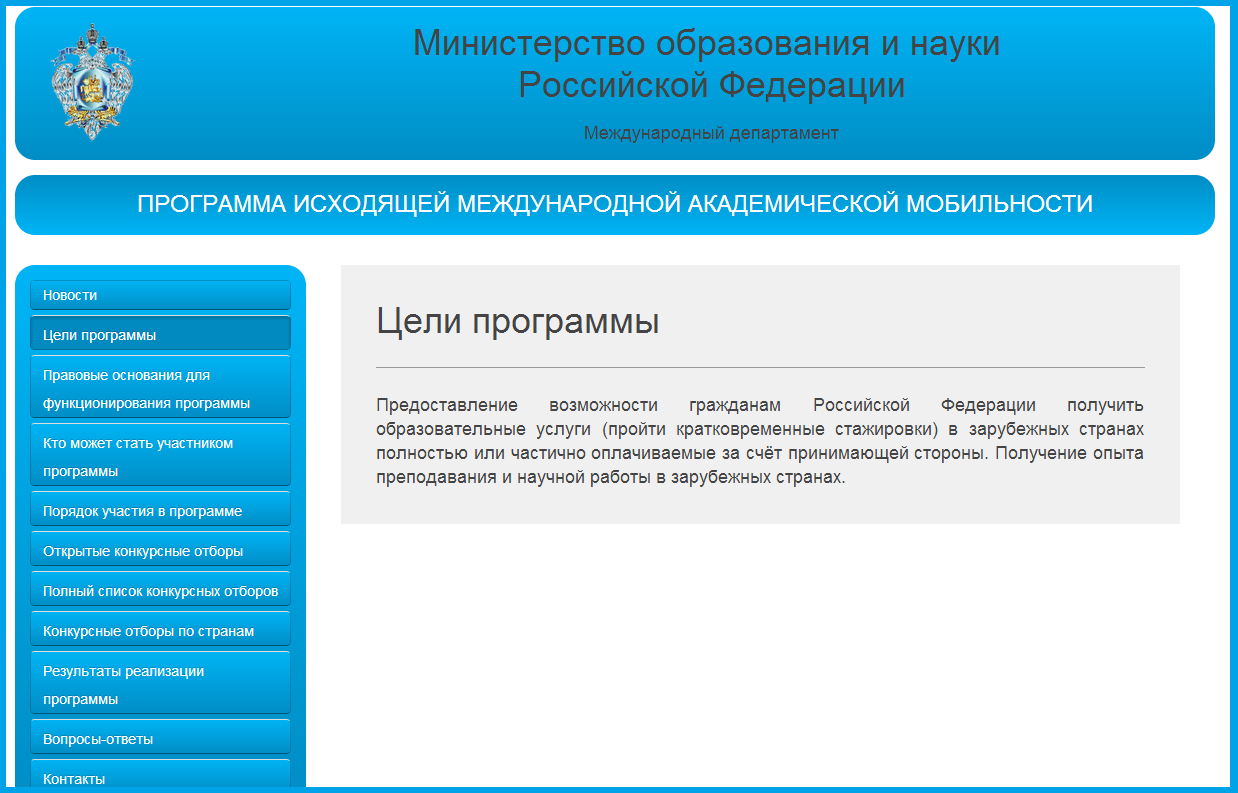Open Конкурсные отборы по странам
This screenshot has height=793, width=1238.
click(160, 630)
